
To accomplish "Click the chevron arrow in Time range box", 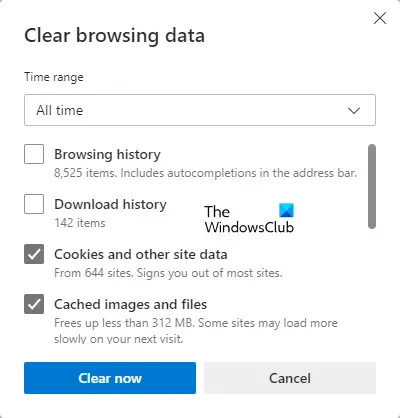I will [354, 110].
